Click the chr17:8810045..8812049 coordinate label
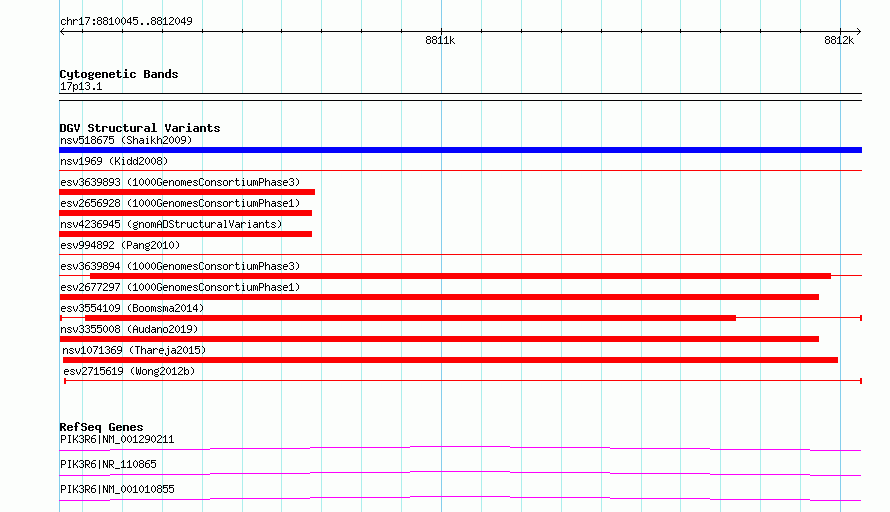Viewport: 890px width, 512px height. 126,21
